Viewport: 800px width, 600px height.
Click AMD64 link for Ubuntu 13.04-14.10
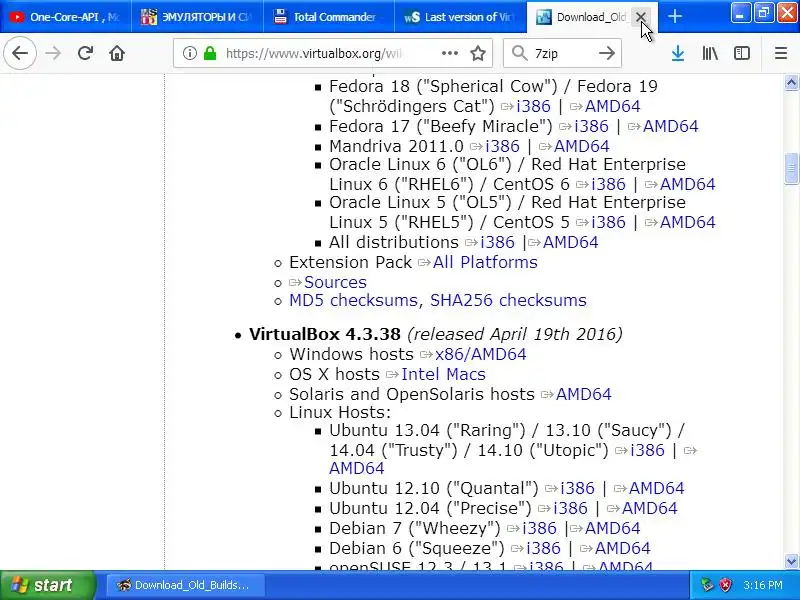pyautogui.click(x=357, y=468)
